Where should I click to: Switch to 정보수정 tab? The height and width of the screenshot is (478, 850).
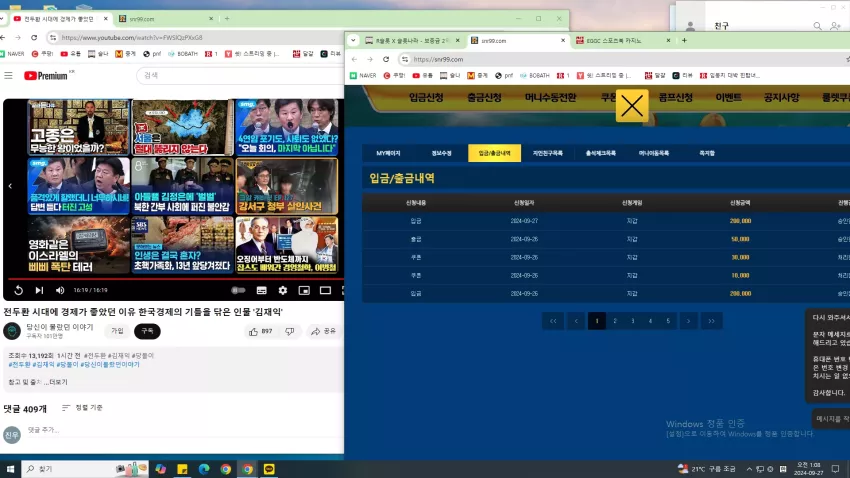click(441, 153)
